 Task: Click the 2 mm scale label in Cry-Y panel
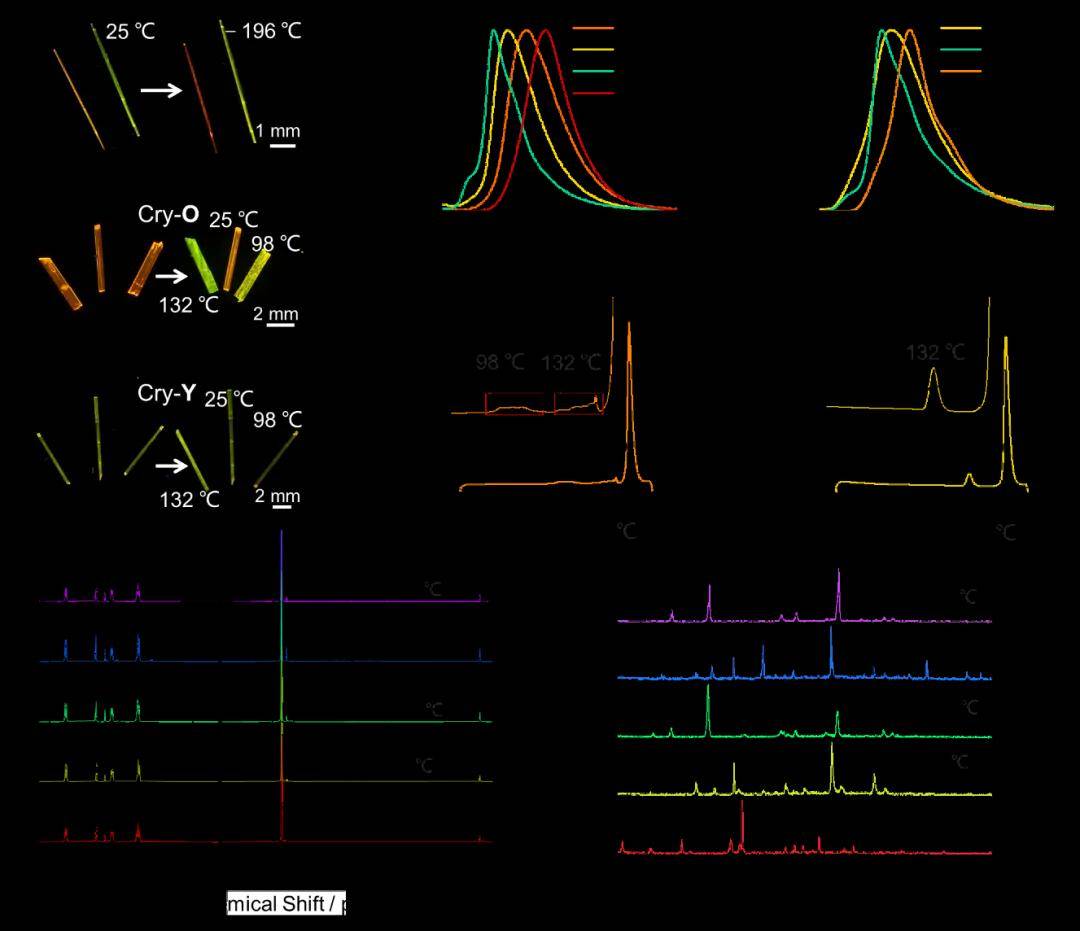278,496
